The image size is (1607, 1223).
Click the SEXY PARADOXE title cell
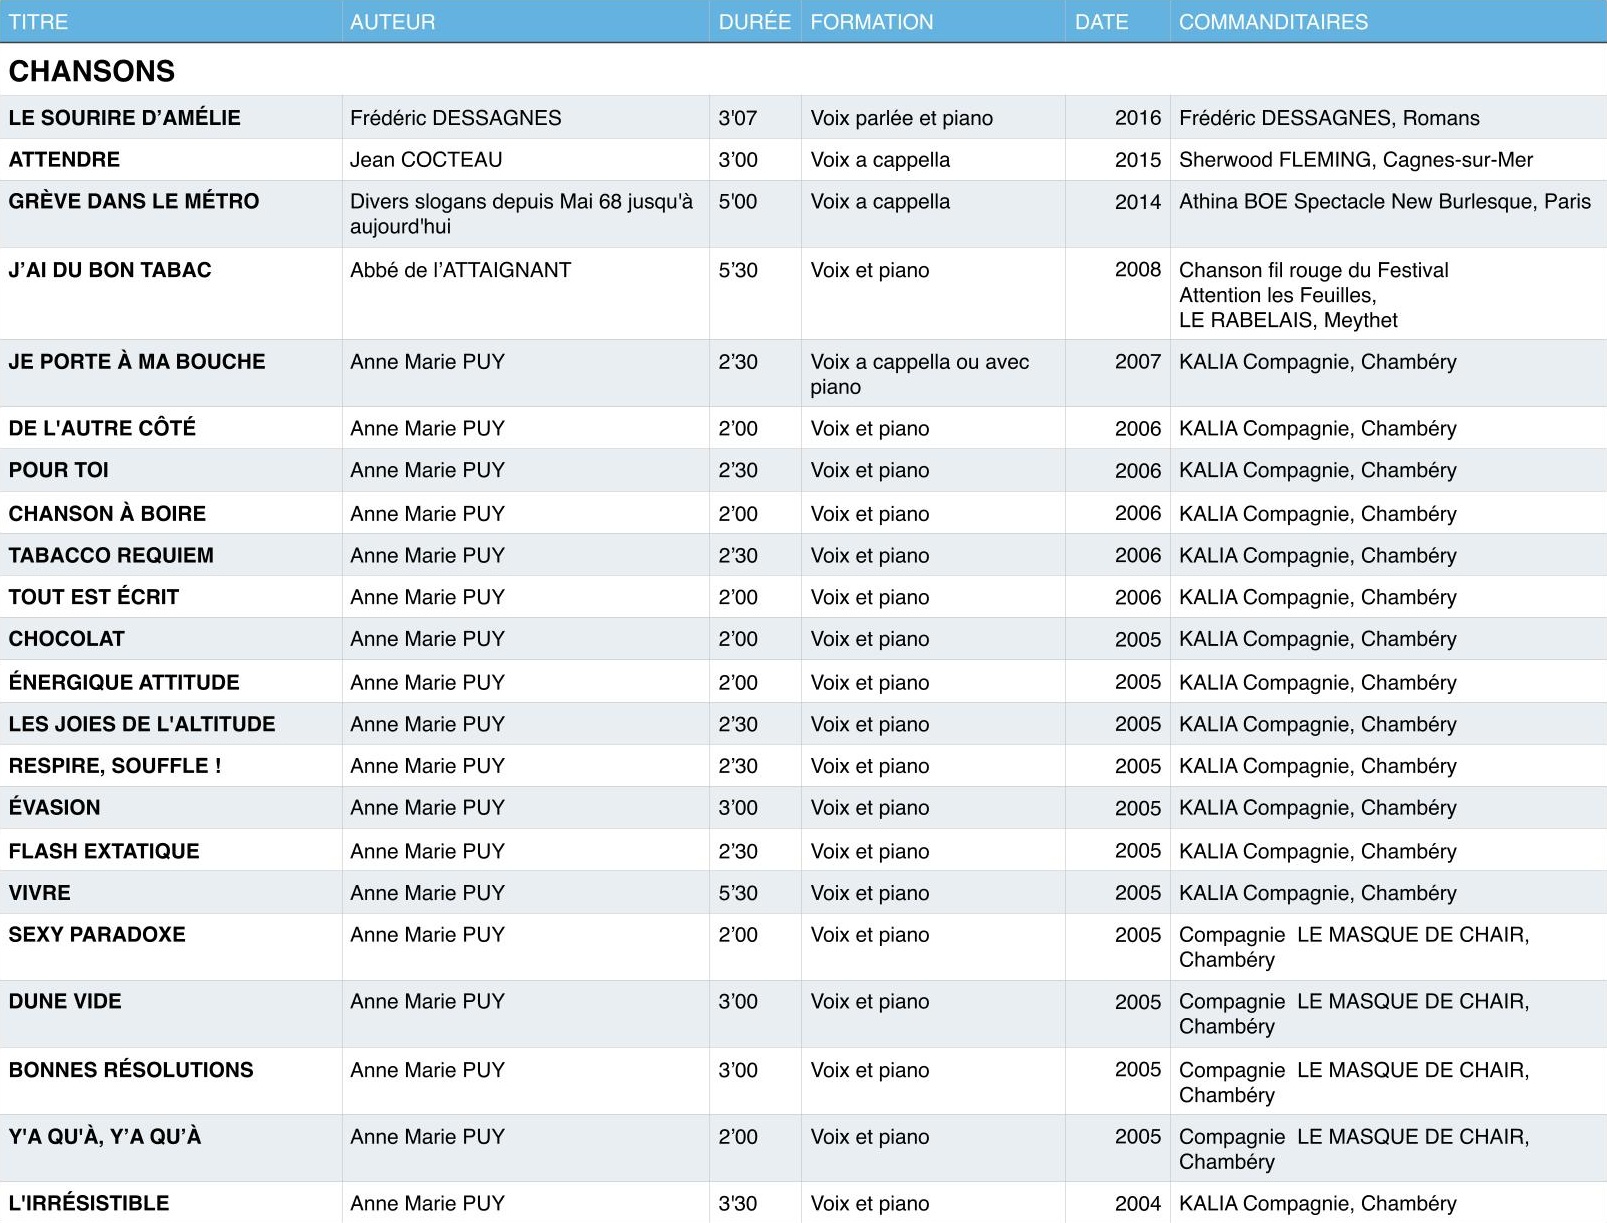point(97,935)
